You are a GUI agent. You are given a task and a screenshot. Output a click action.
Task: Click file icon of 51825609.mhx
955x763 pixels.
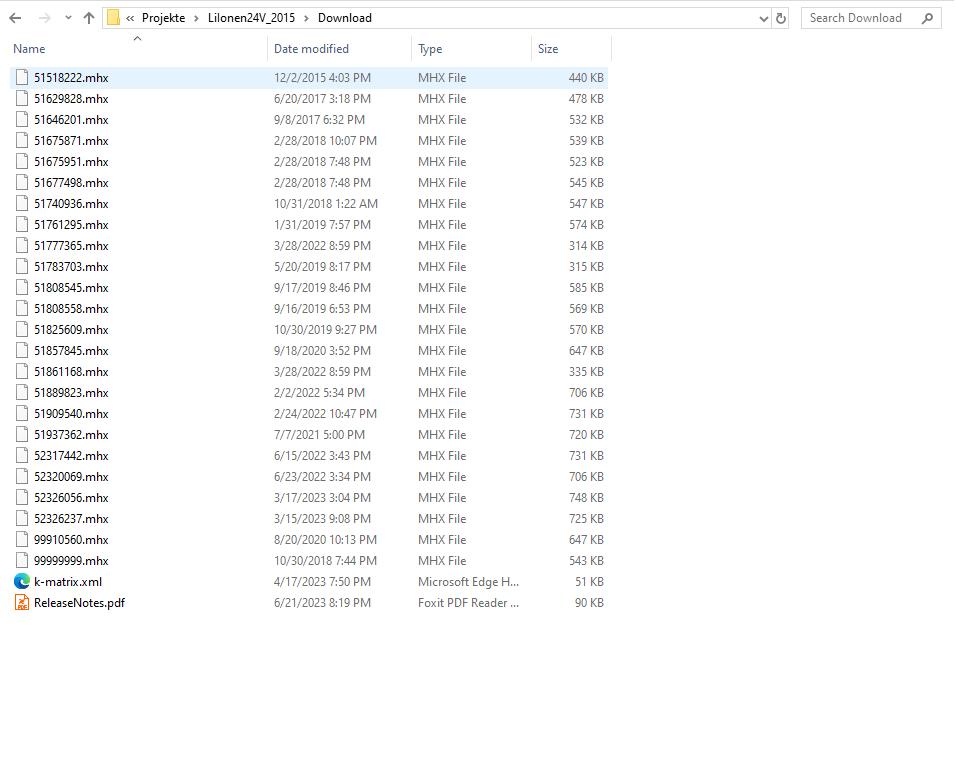tap(22, 329)
